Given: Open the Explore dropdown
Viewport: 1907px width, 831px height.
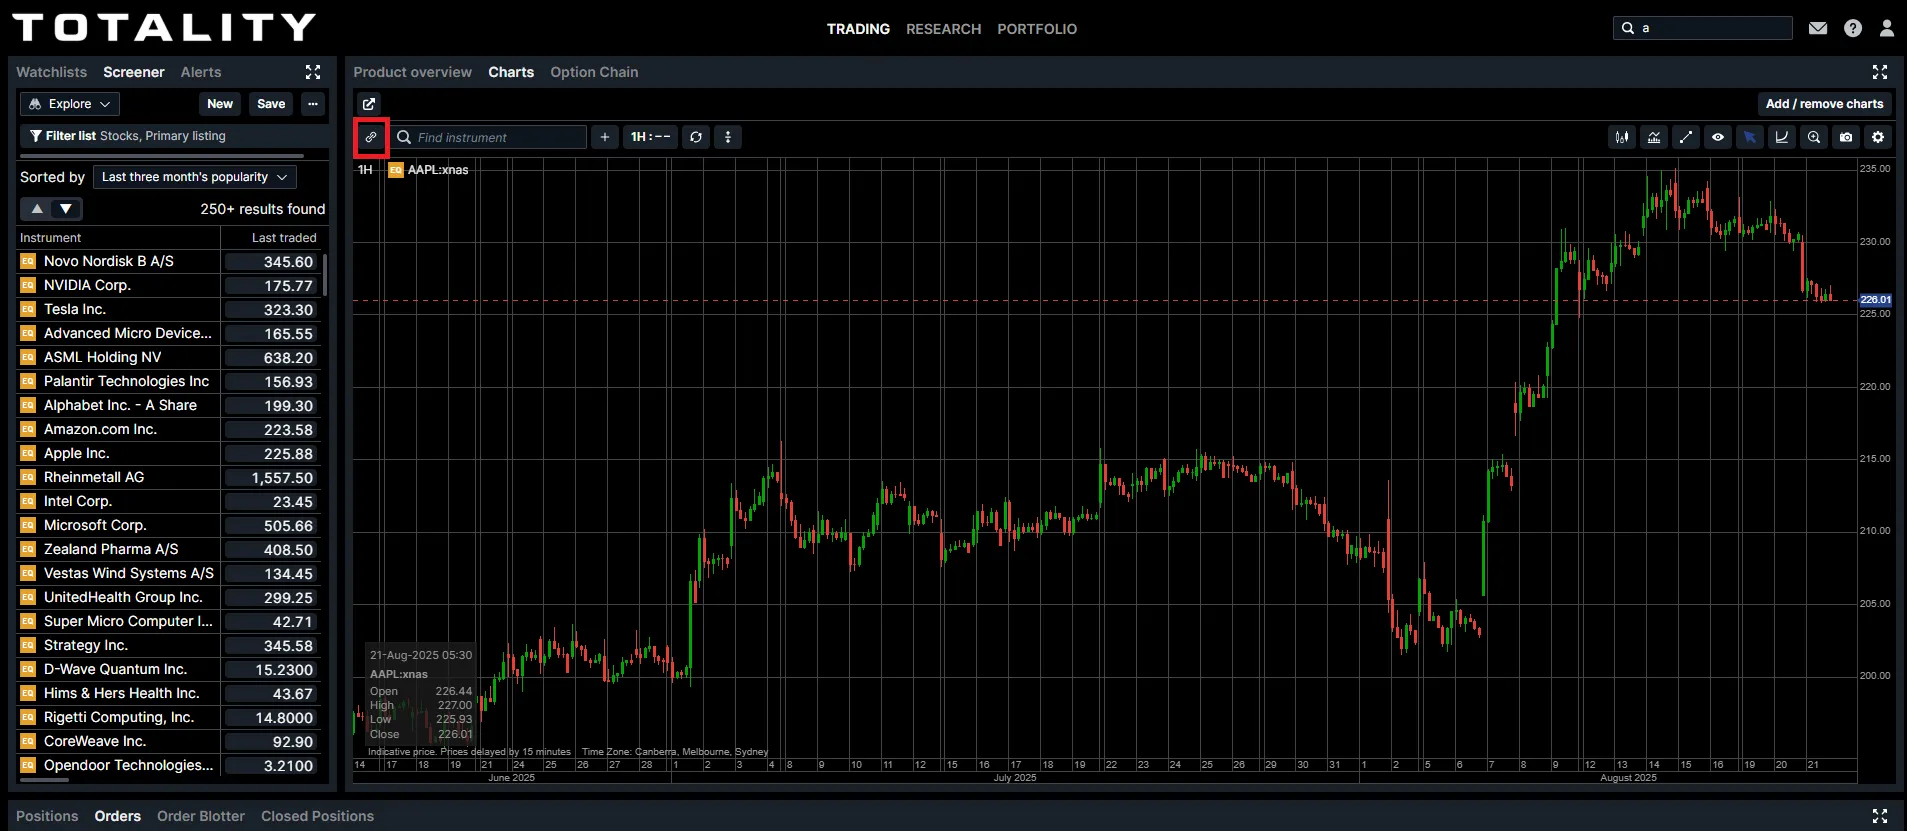Looking at the screenshot, I should tap(70, 104).
